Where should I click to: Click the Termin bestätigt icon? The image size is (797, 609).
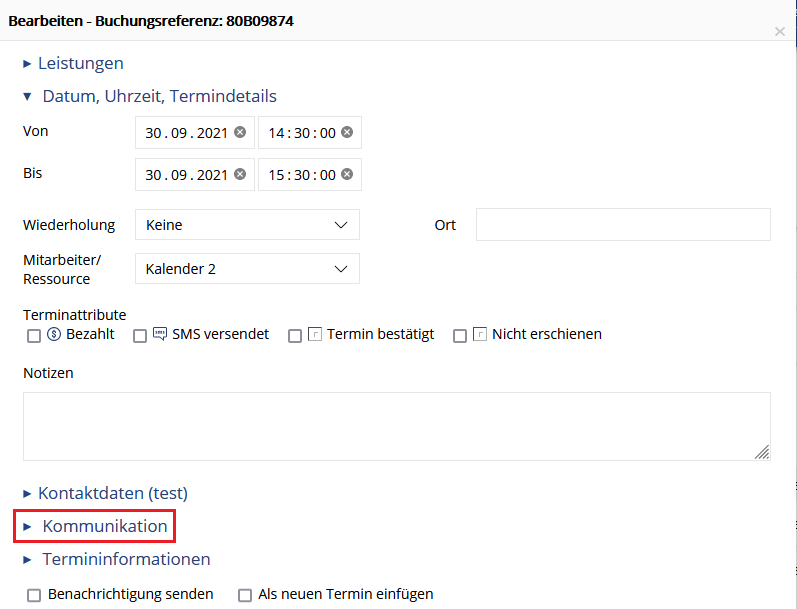(x=315, y=334)
